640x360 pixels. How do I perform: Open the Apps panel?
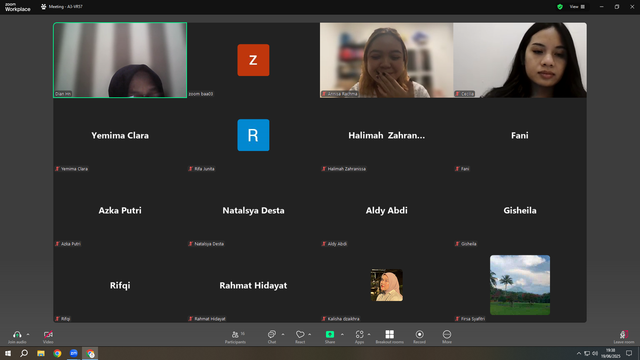359,337
